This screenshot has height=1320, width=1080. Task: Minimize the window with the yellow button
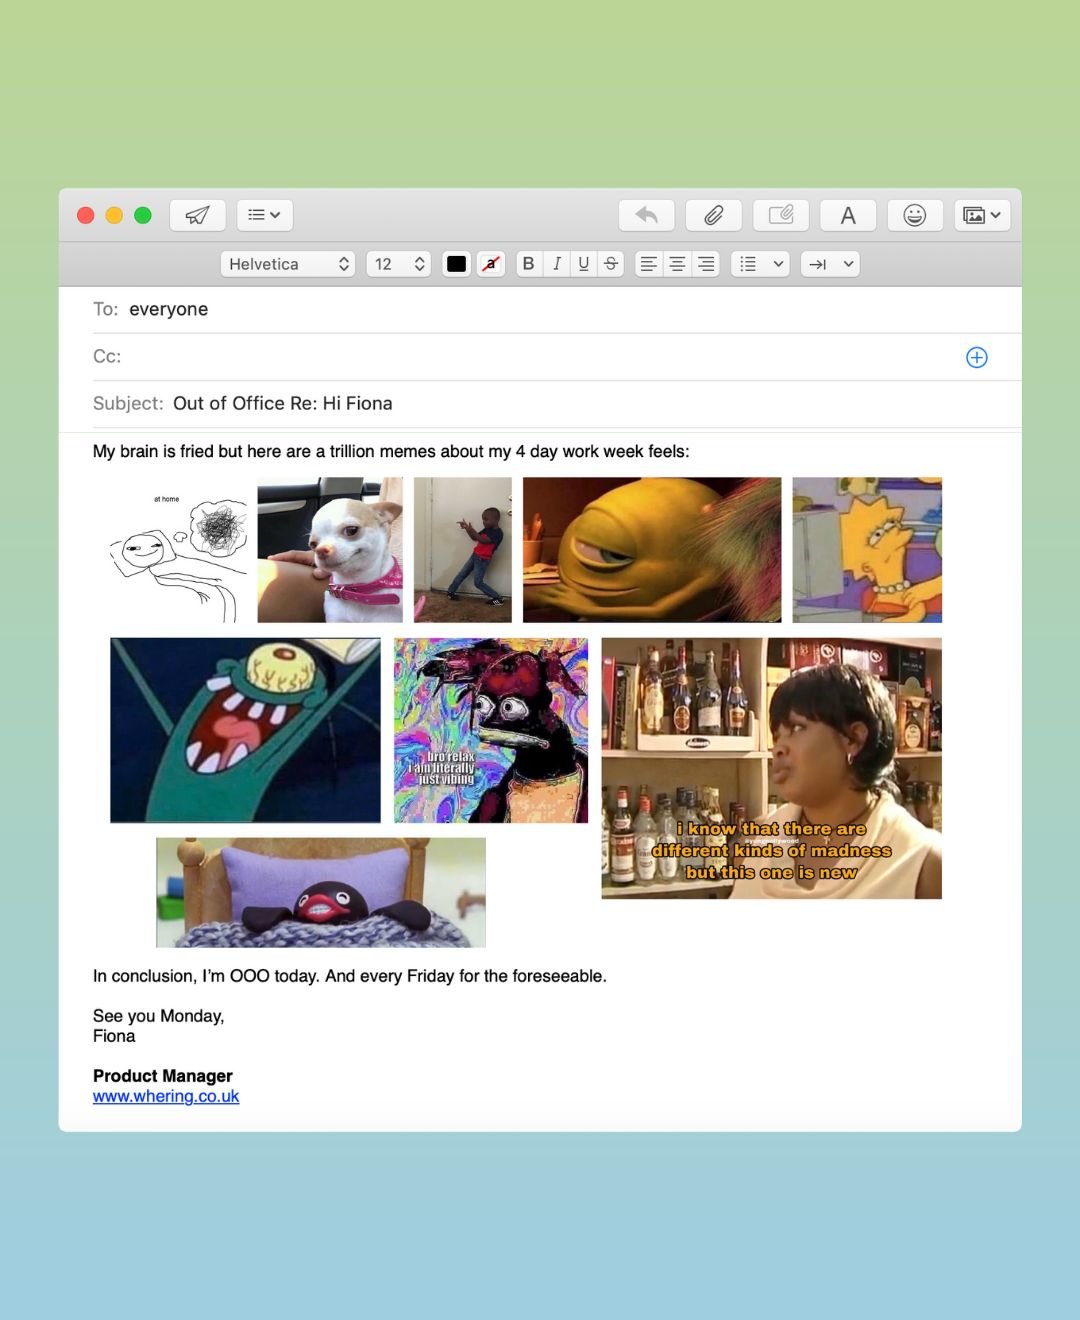[x=114, y=215]
